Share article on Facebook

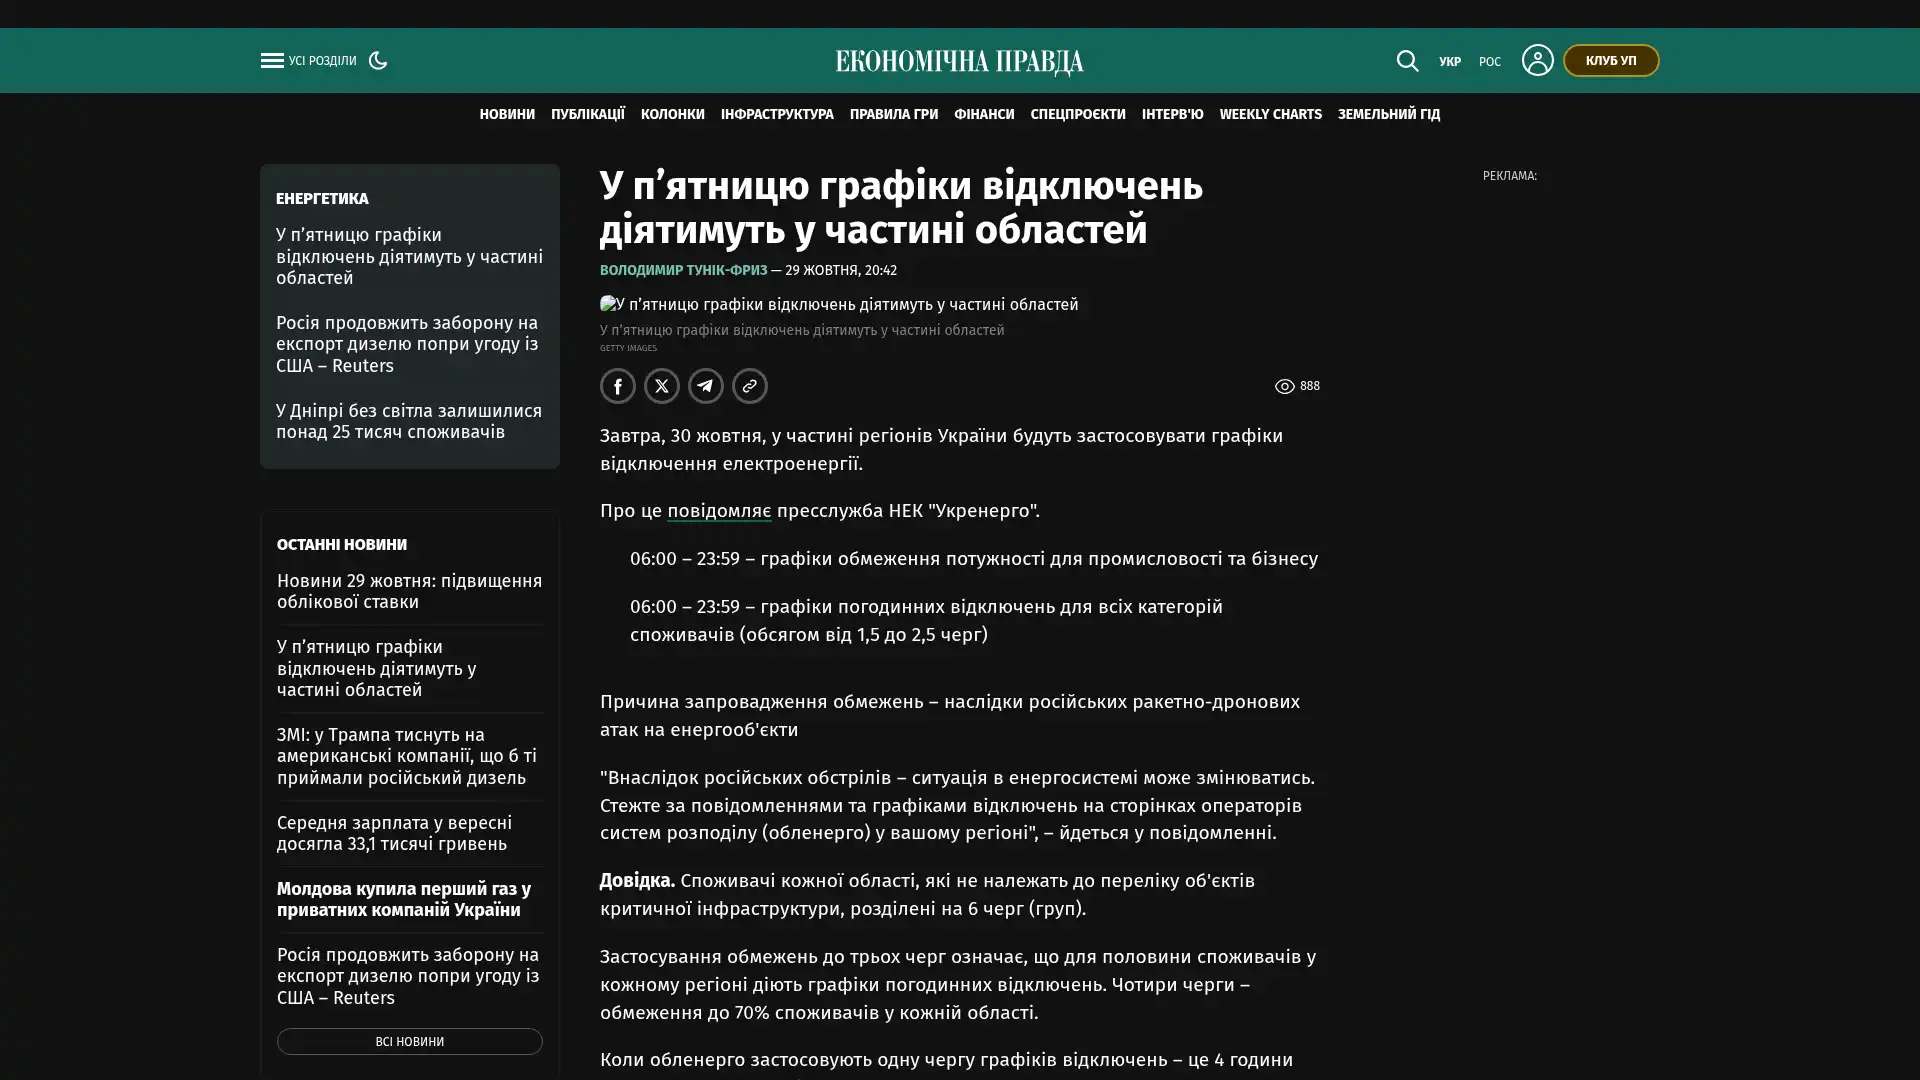click(618, 386)
